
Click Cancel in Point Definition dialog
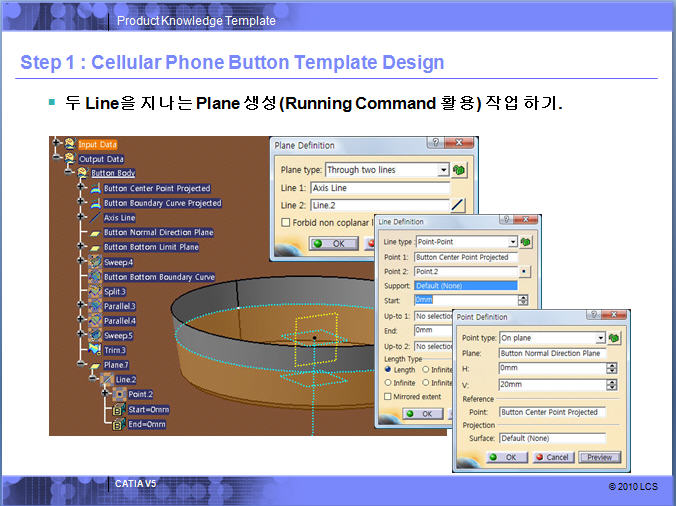click(552, 457)
